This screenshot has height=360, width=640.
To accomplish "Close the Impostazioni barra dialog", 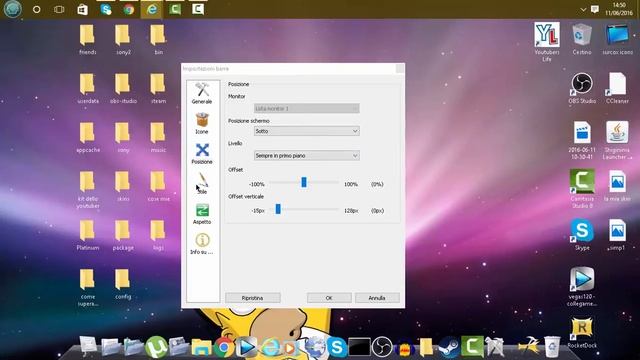I will [x=400, y=69].
